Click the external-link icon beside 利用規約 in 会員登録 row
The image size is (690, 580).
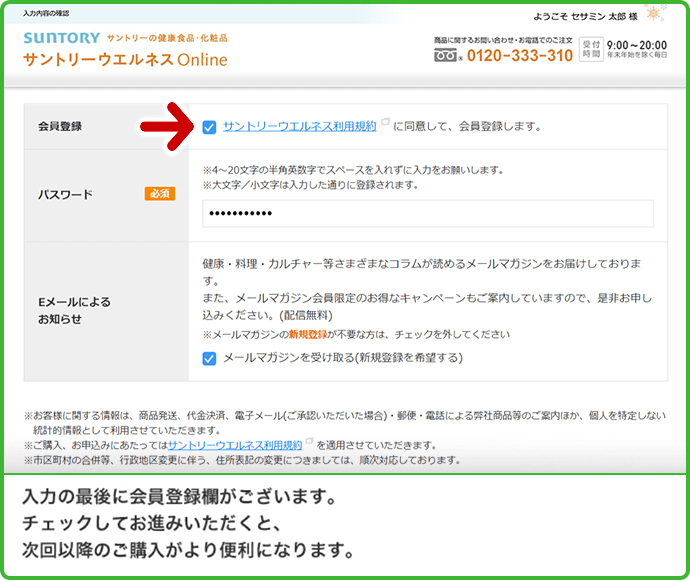pos(385,121)
